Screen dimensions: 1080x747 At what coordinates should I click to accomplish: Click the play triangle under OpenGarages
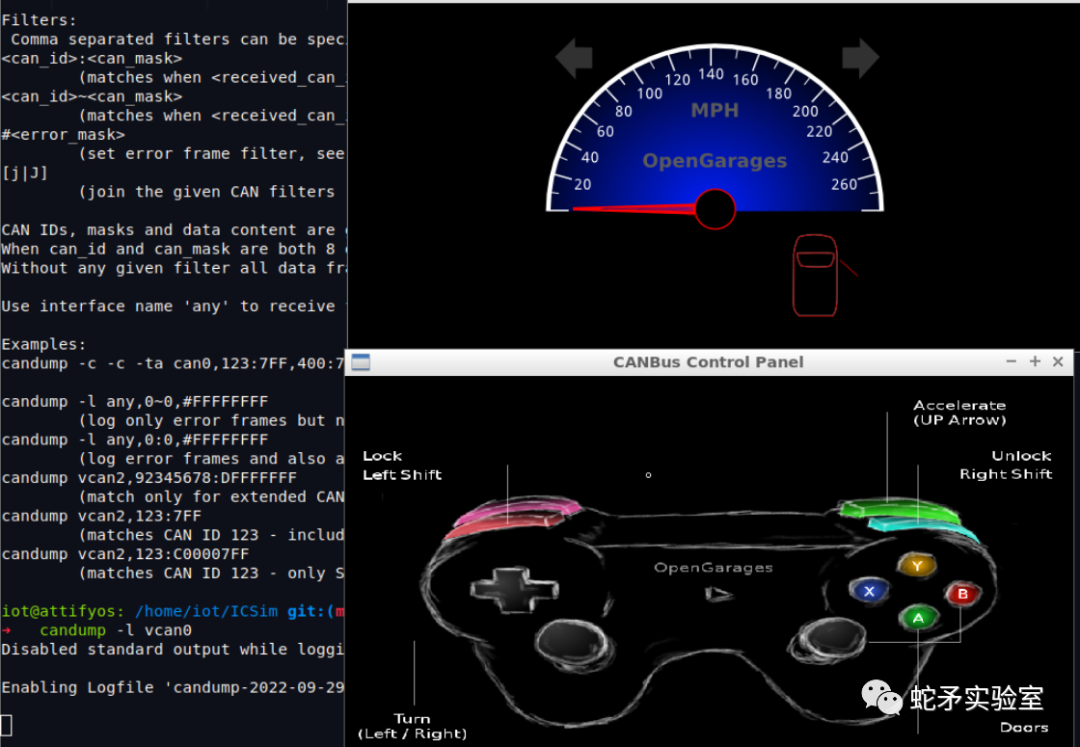tap(718, 593)
